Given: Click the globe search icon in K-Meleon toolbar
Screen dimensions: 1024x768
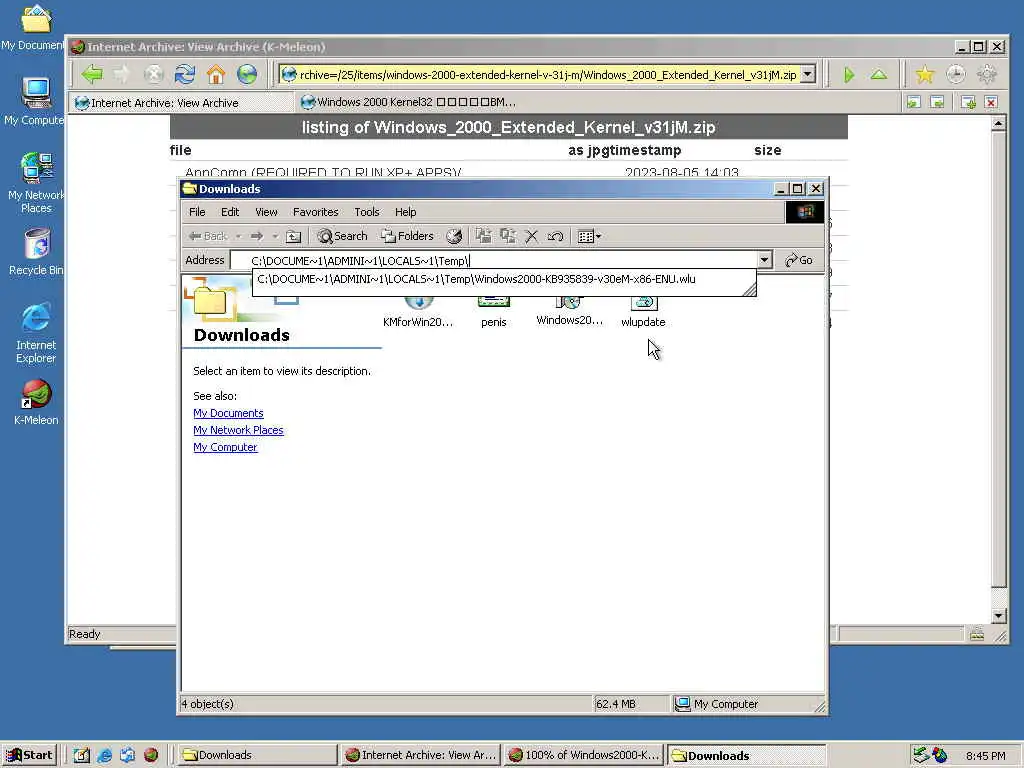Looking at the screenshot, I should [x=247, y=74].
